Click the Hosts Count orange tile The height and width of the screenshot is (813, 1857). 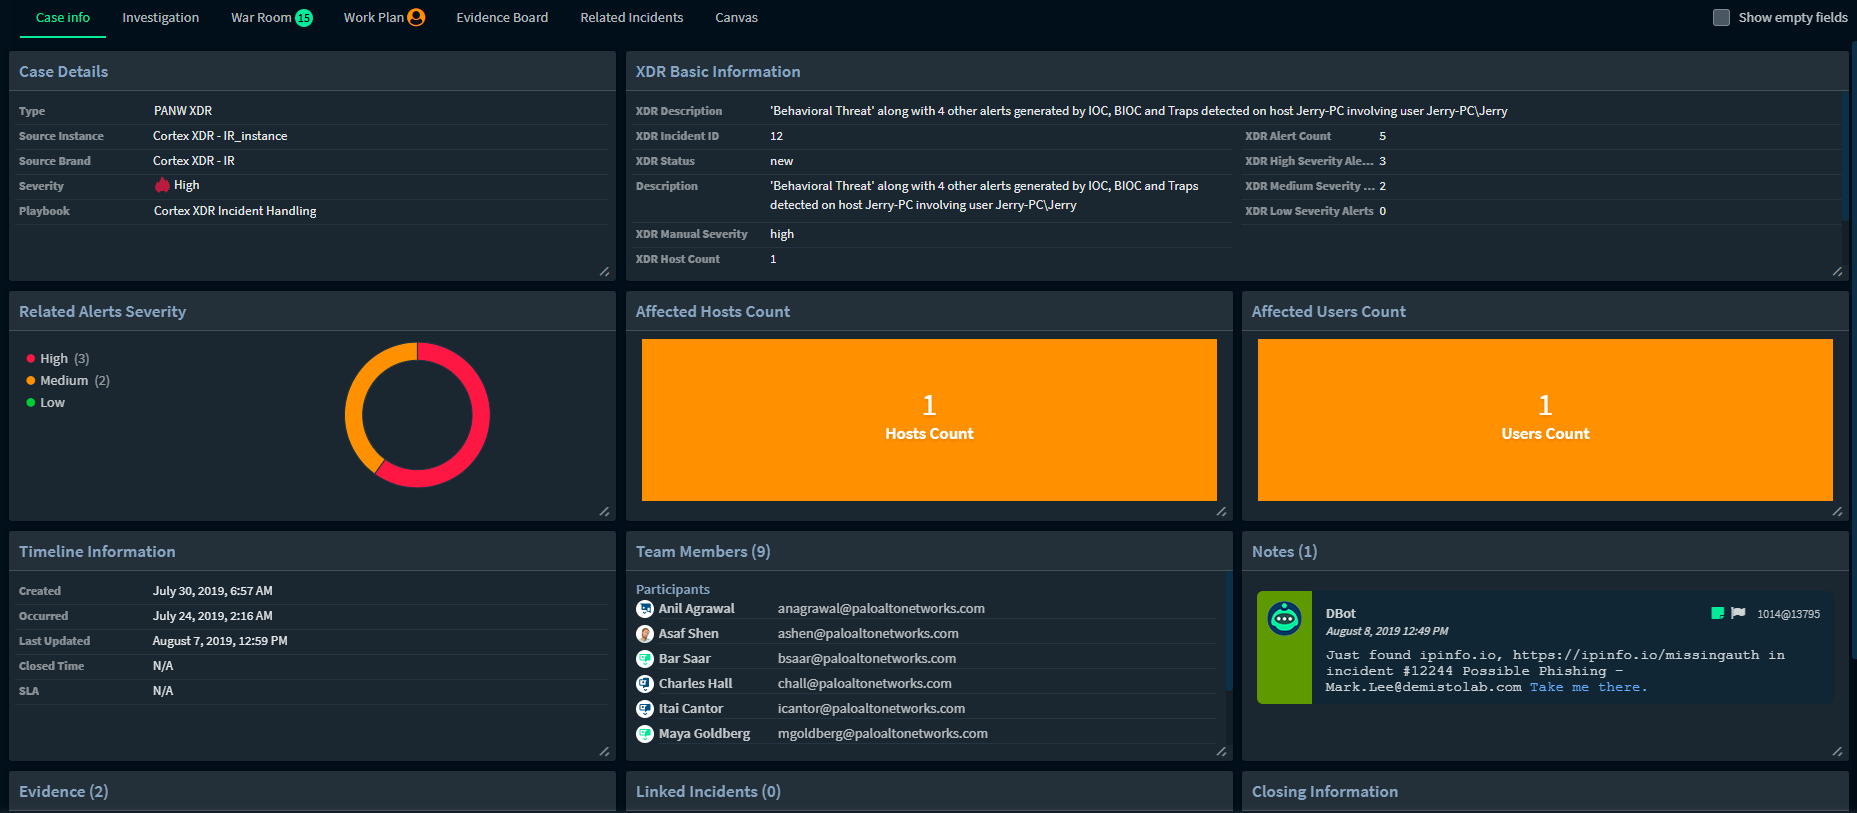pos(929,420)
